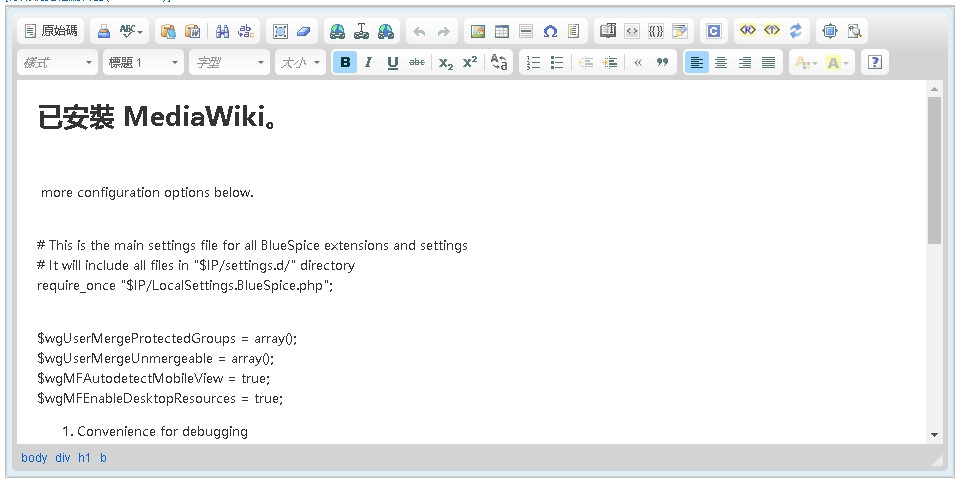Open the background color picker
Screen dimensions: 955x481
(837, 62)
